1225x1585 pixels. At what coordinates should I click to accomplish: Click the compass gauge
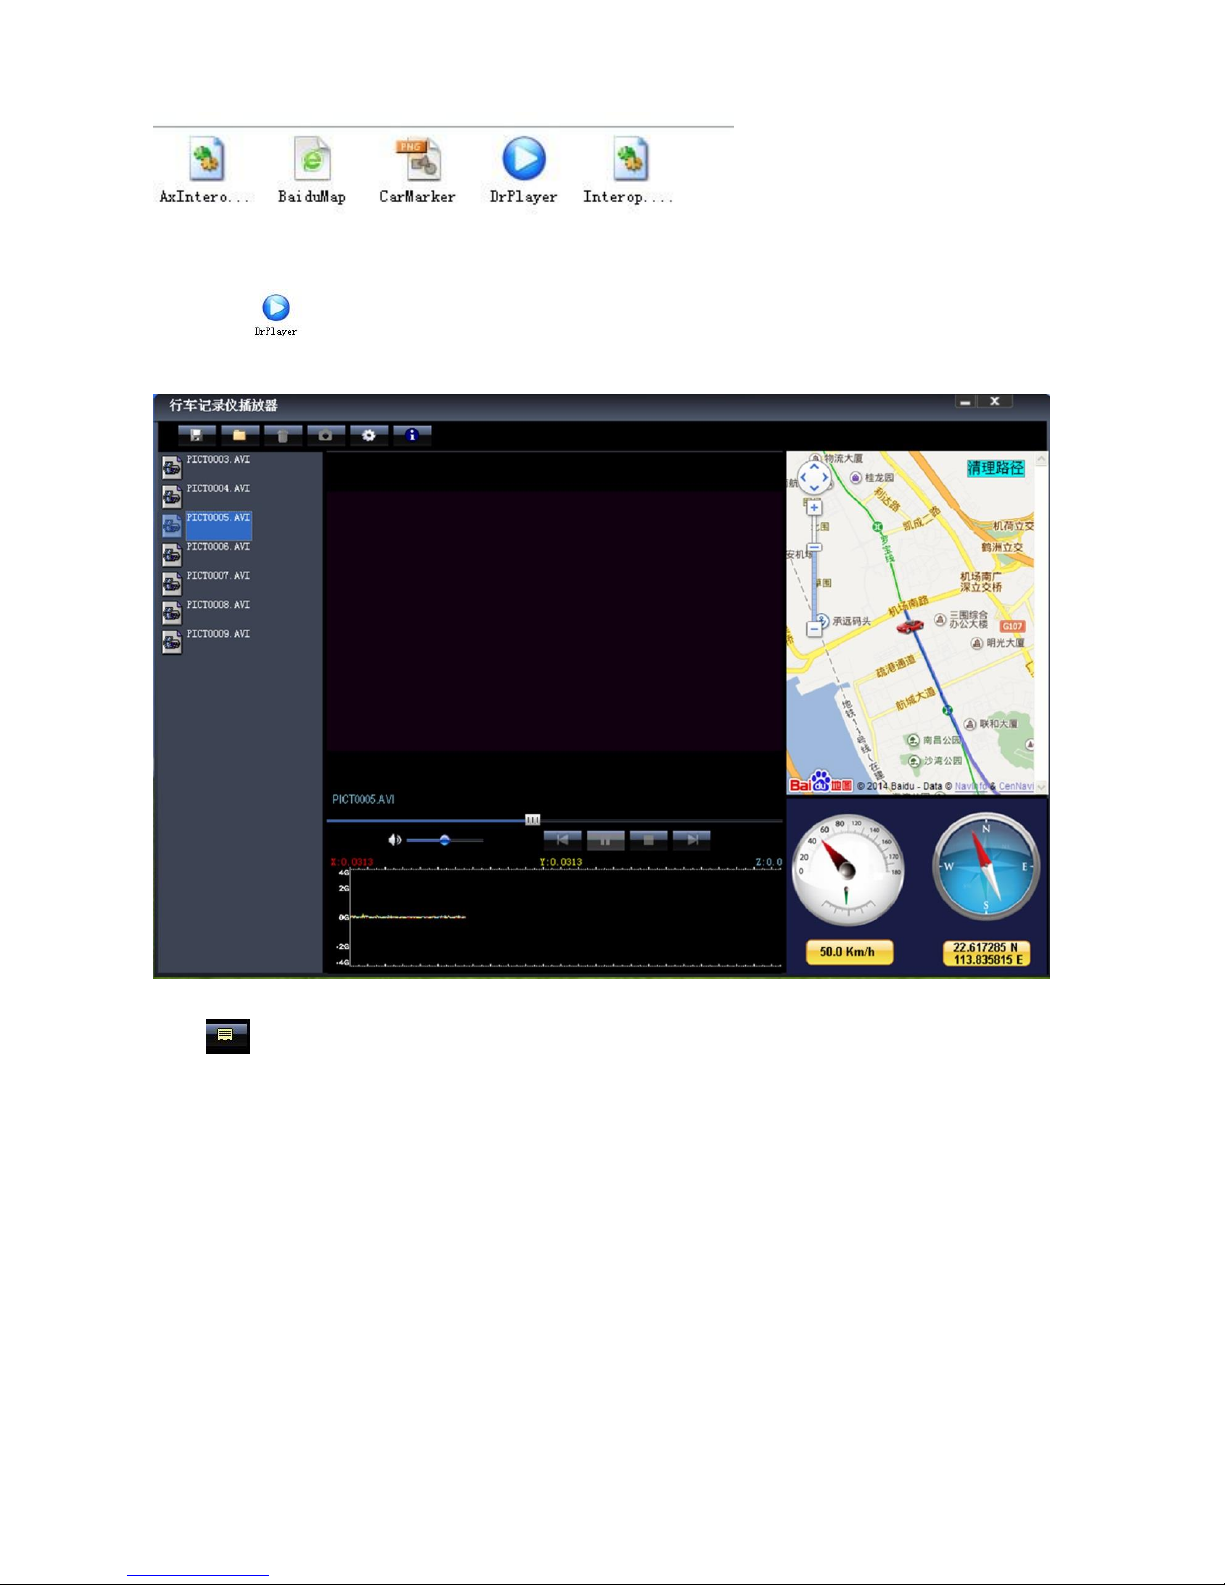tap(986, 867)
